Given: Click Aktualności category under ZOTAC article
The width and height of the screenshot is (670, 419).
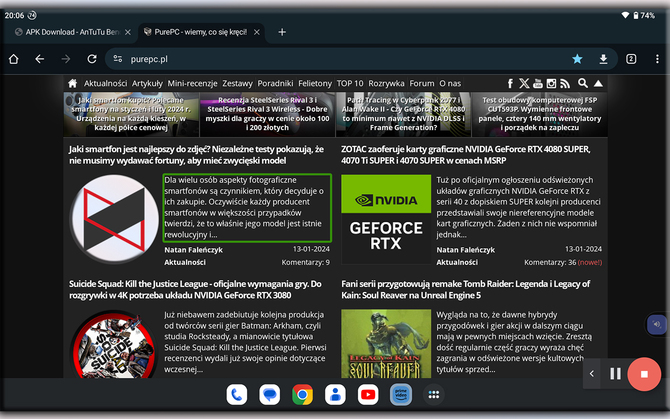Looking at the screenshot, I should click(457, 262).
